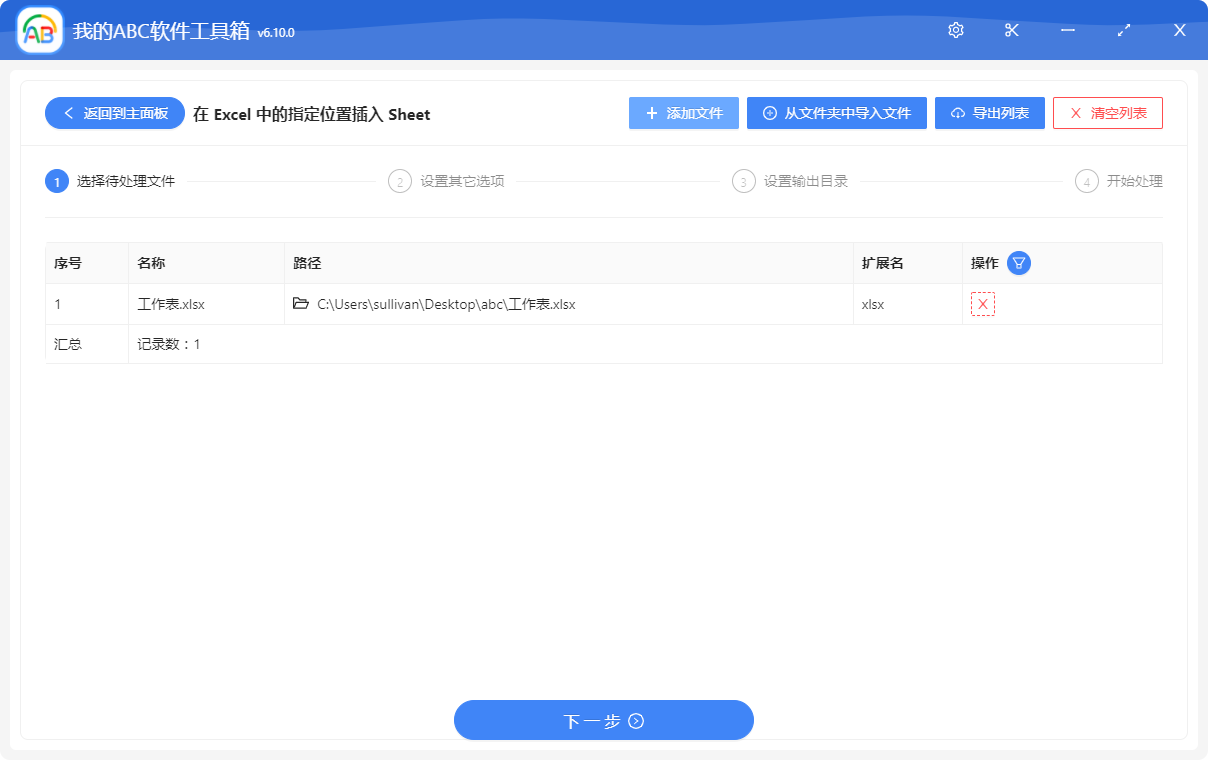This screenshot has width=1208, height=760.
Task: Import files using 从文件夹中导入文件 button
Action: 837,113
